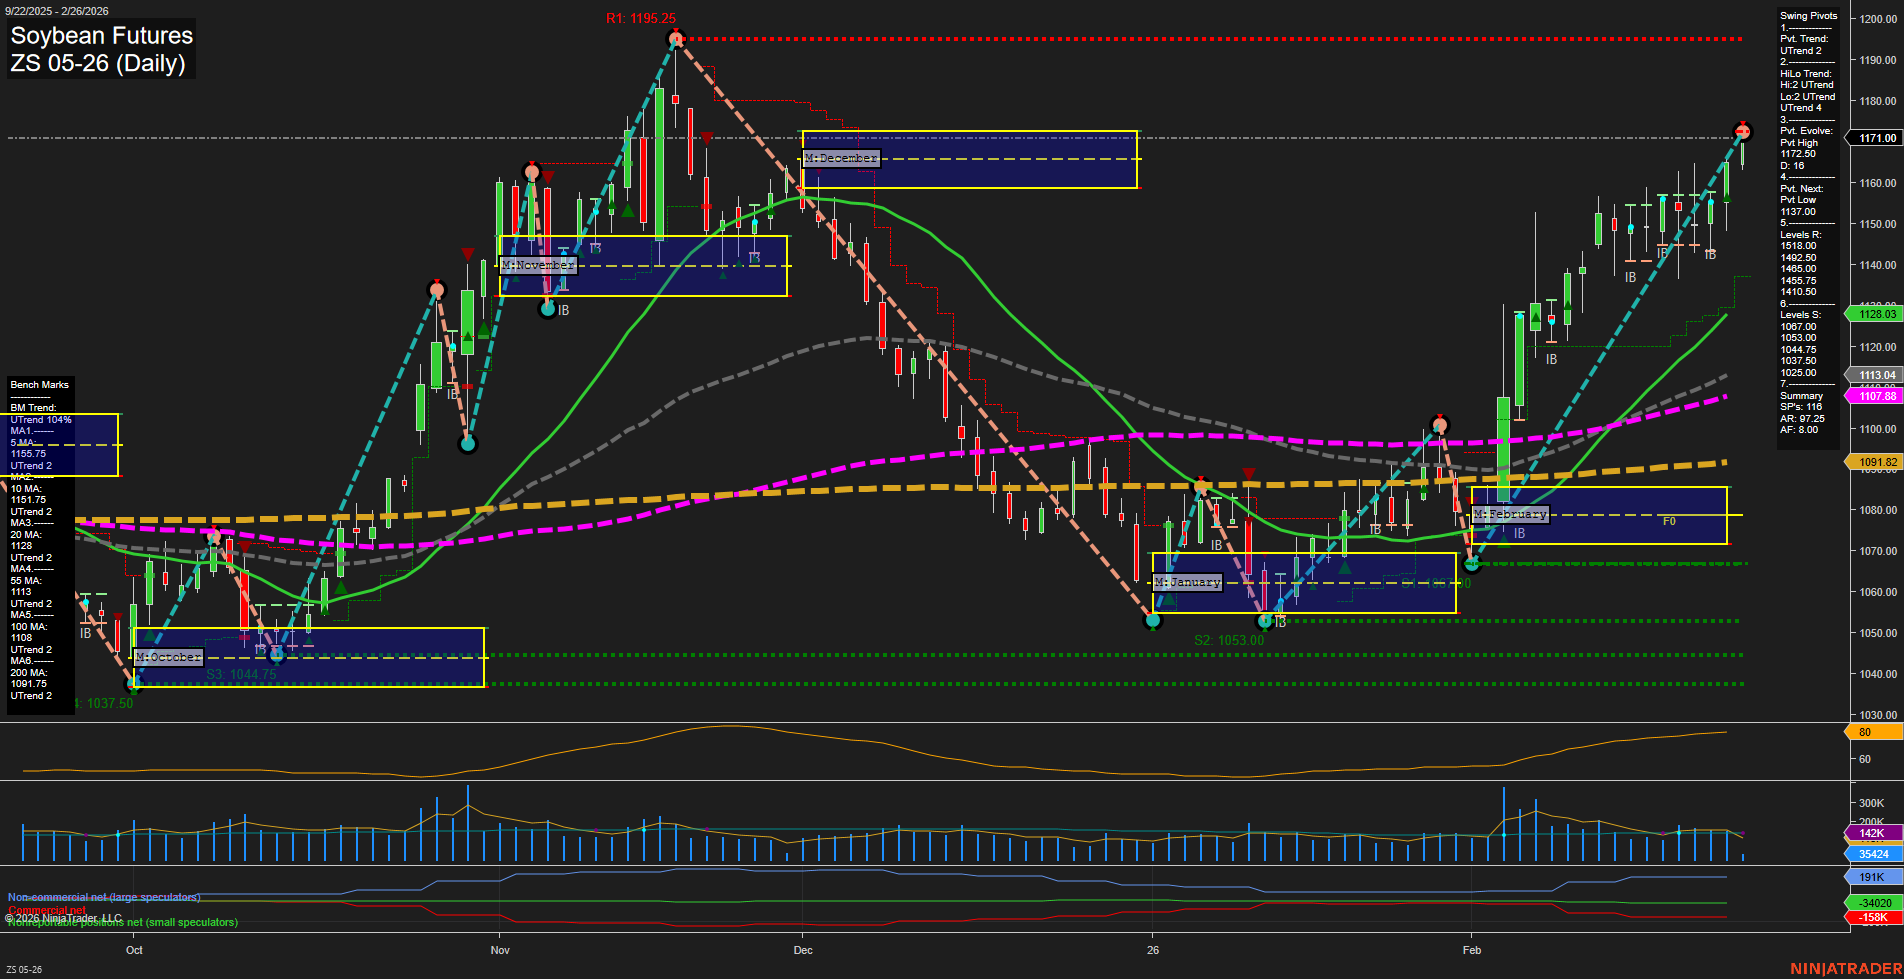The image size is (1904, 979).
Task: Collapse the Swing Pivots panel
Action: (1808, 15)
